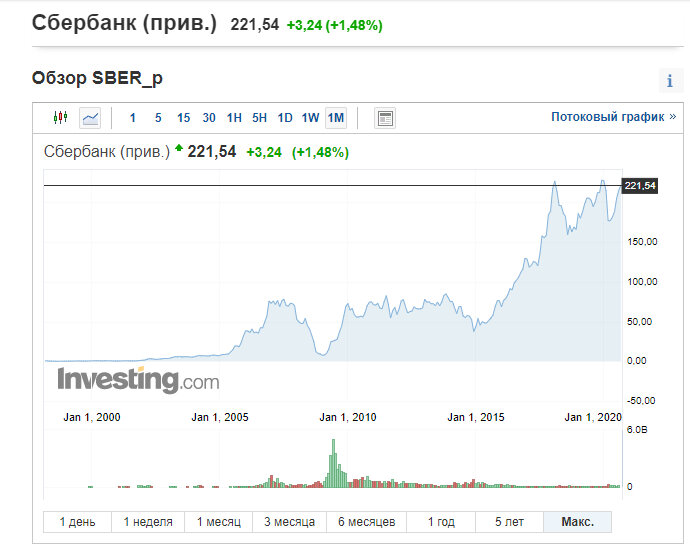The width and height of the screenshot is (690, 548).
Task: Set the 1-minute chart interval
Action: (x=133, y=118)
